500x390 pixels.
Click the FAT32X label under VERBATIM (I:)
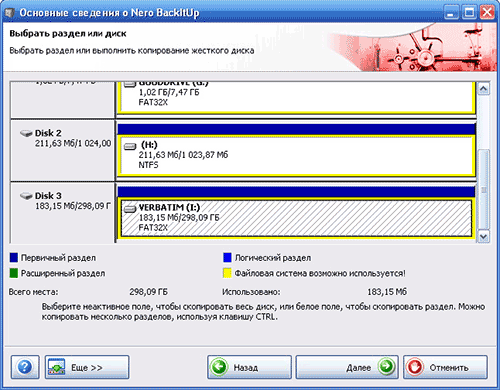pyautogui.click(x=153, y=228)
